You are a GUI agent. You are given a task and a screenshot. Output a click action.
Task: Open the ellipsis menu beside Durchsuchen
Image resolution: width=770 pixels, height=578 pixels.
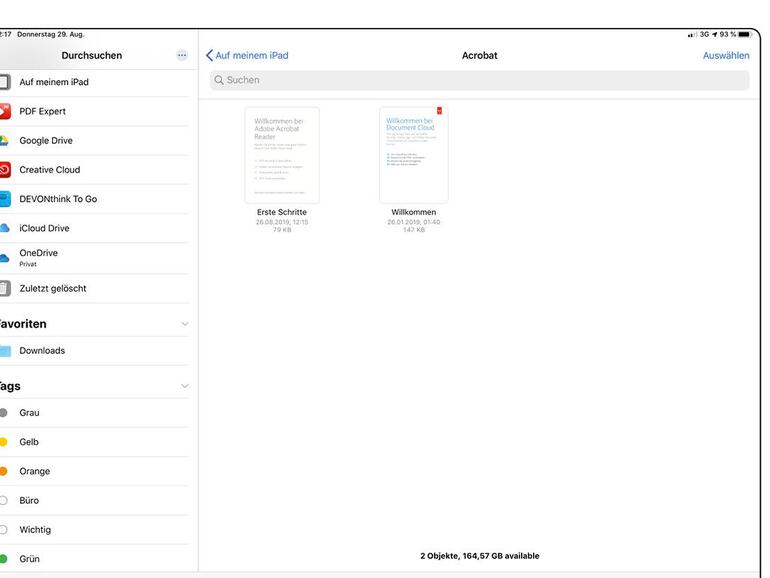(182, 55)
